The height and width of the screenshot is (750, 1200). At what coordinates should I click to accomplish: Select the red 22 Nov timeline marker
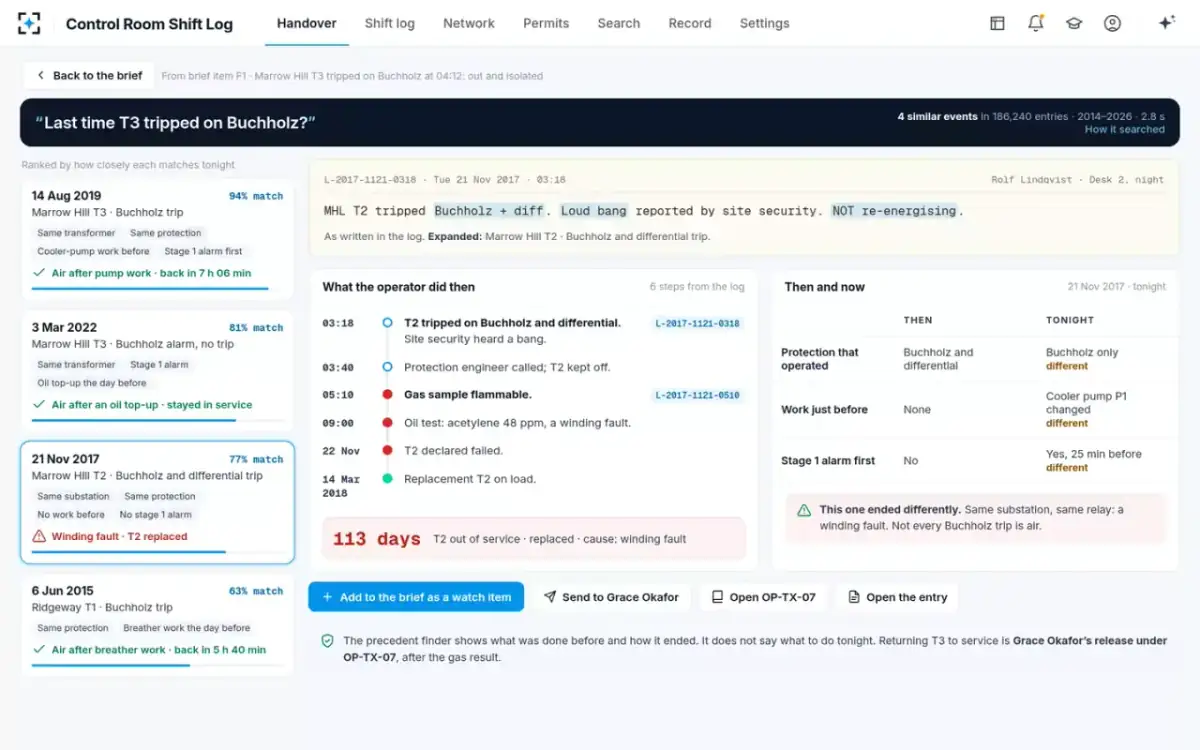387,451
